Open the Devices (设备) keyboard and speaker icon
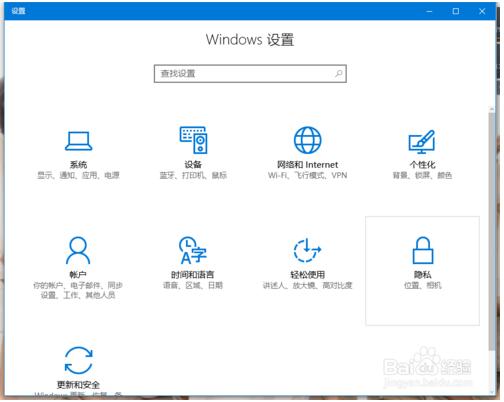The width and height of the screenshot is (504, 402). (x=193, y=140)
